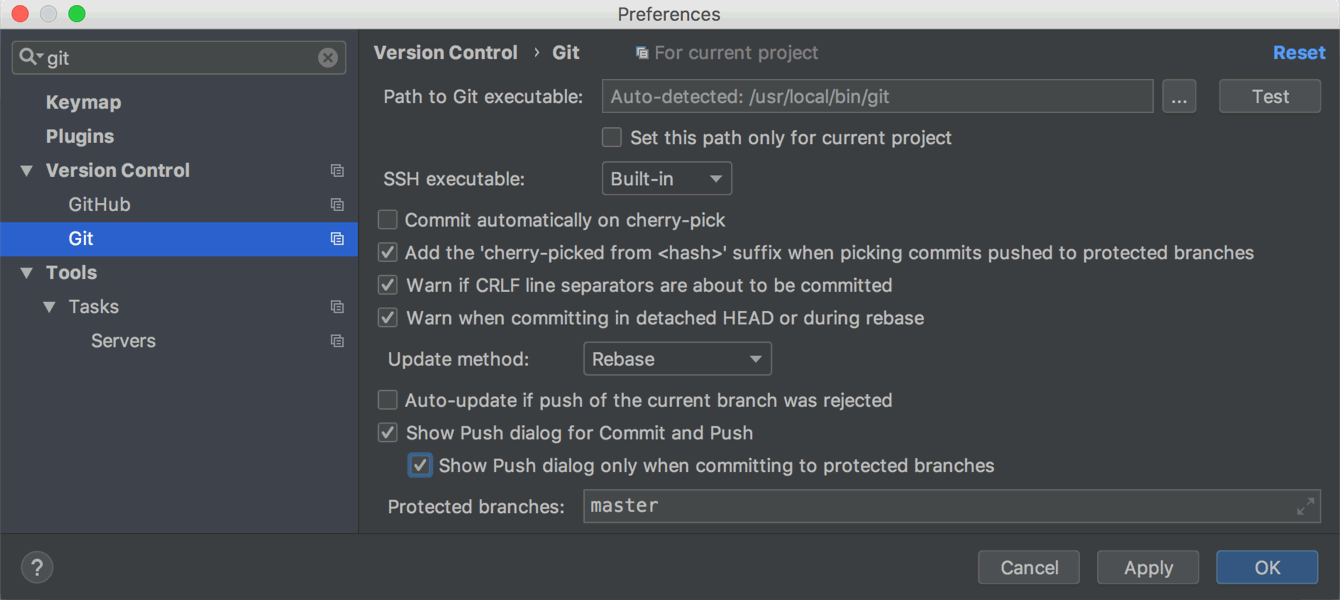Click the search magnifier history icon
The width and height of the screenshot is (1340, 600).
click(31, 58)
